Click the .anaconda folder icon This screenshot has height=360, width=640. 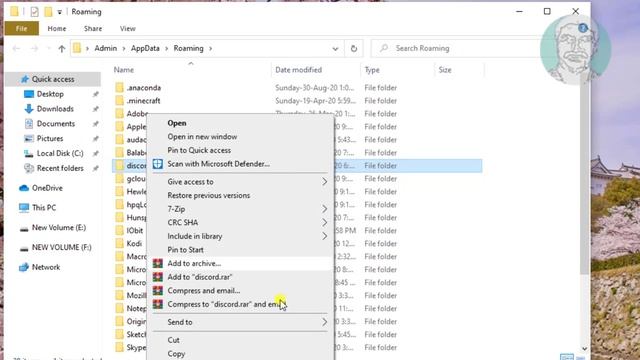tap(119, 87)
